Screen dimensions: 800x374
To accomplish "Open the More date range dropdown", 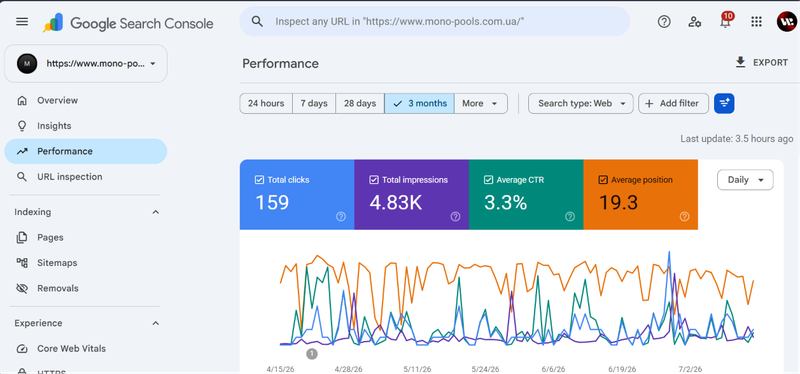I will click(481, 104).
